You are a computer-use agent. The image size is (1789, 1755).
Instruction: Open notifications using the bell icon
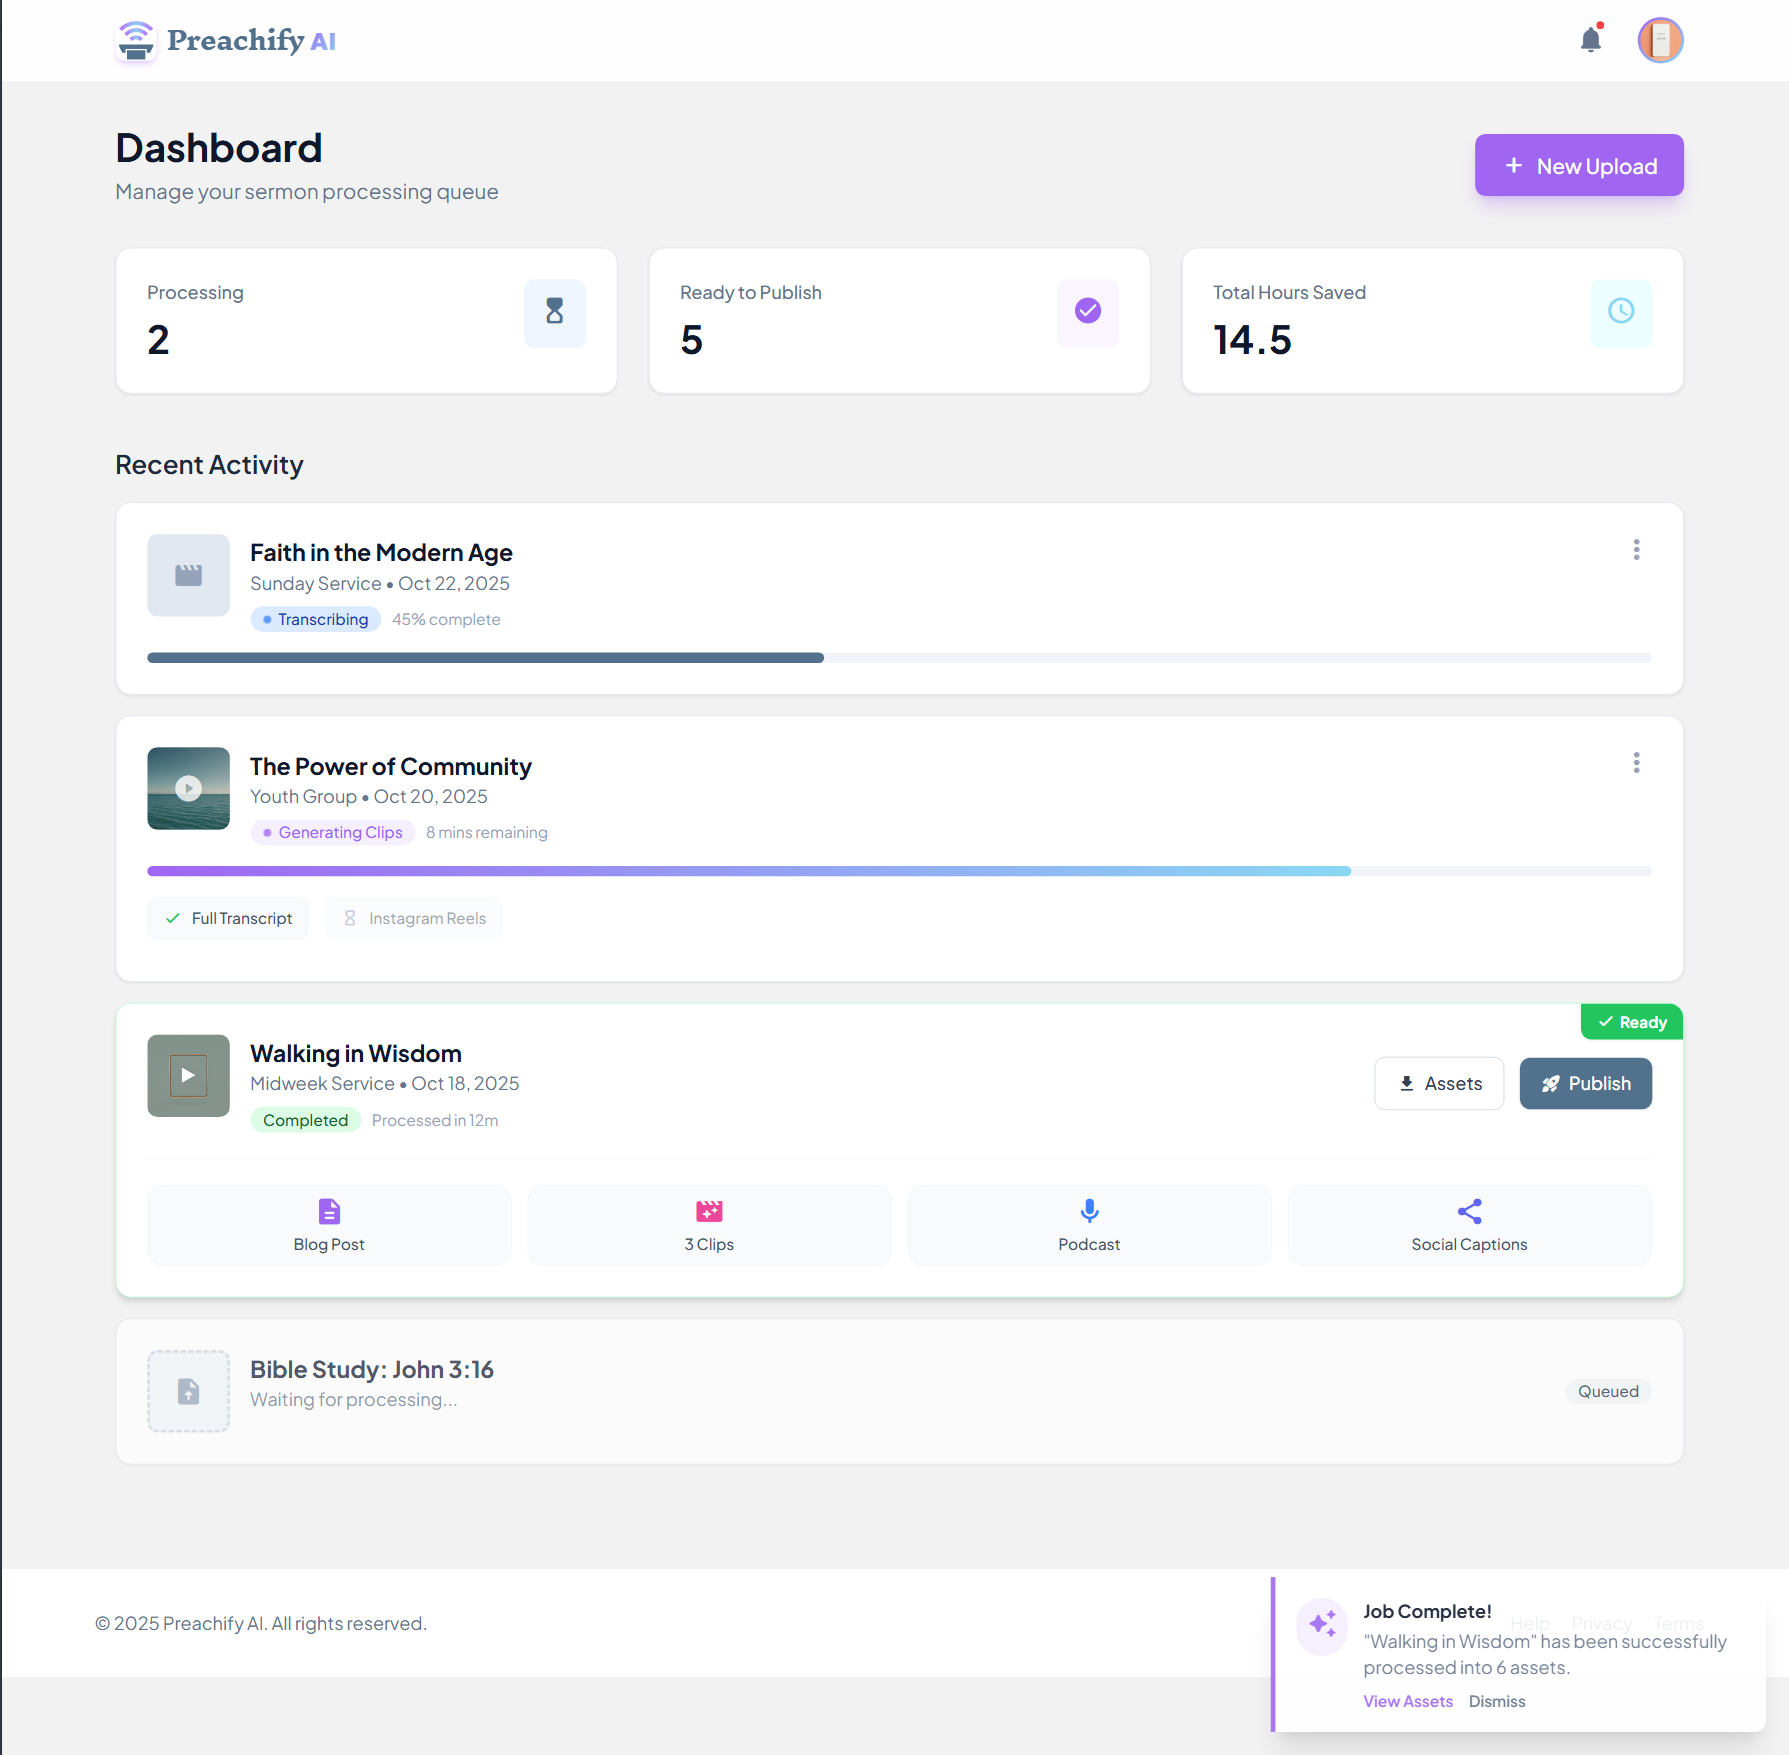[x=1591, y=40]
